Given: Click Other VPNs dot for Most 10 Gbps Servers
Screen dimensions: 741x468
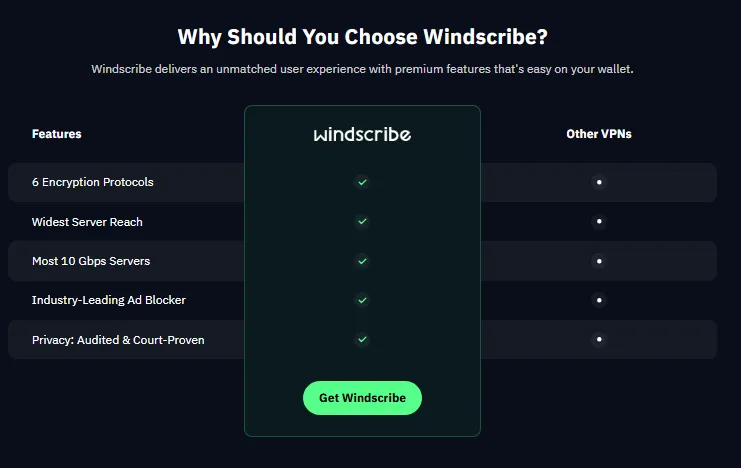Looking at the screenshot, I should [x=599, y=261].
